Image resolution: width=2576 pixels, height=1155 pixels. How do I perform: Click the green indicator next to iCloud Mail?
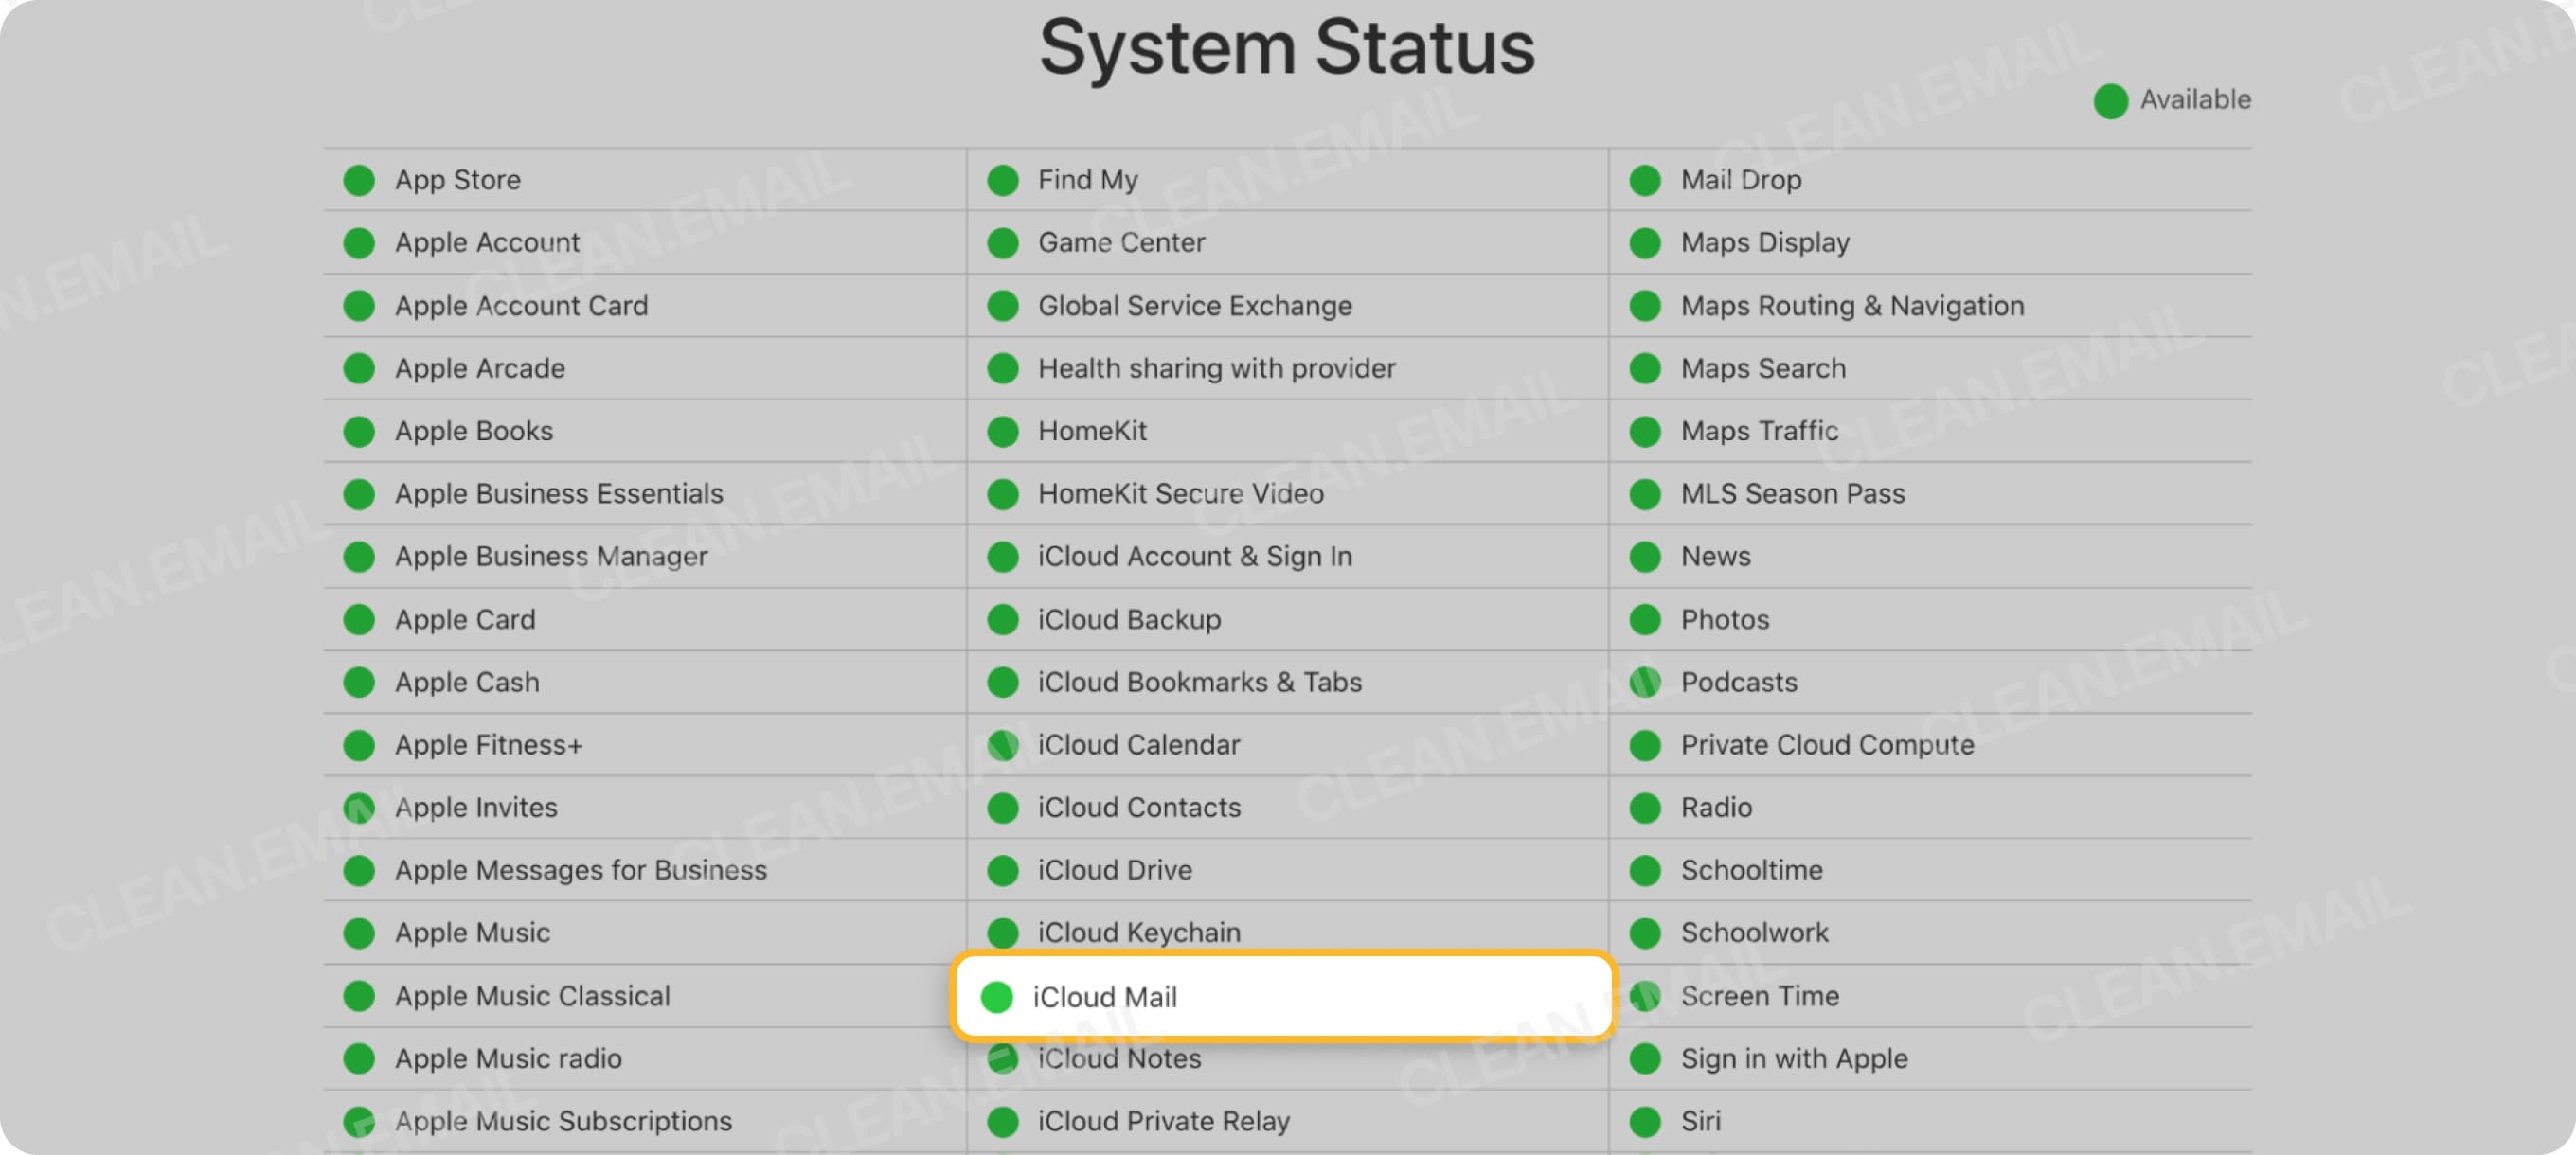click(997, 996)
